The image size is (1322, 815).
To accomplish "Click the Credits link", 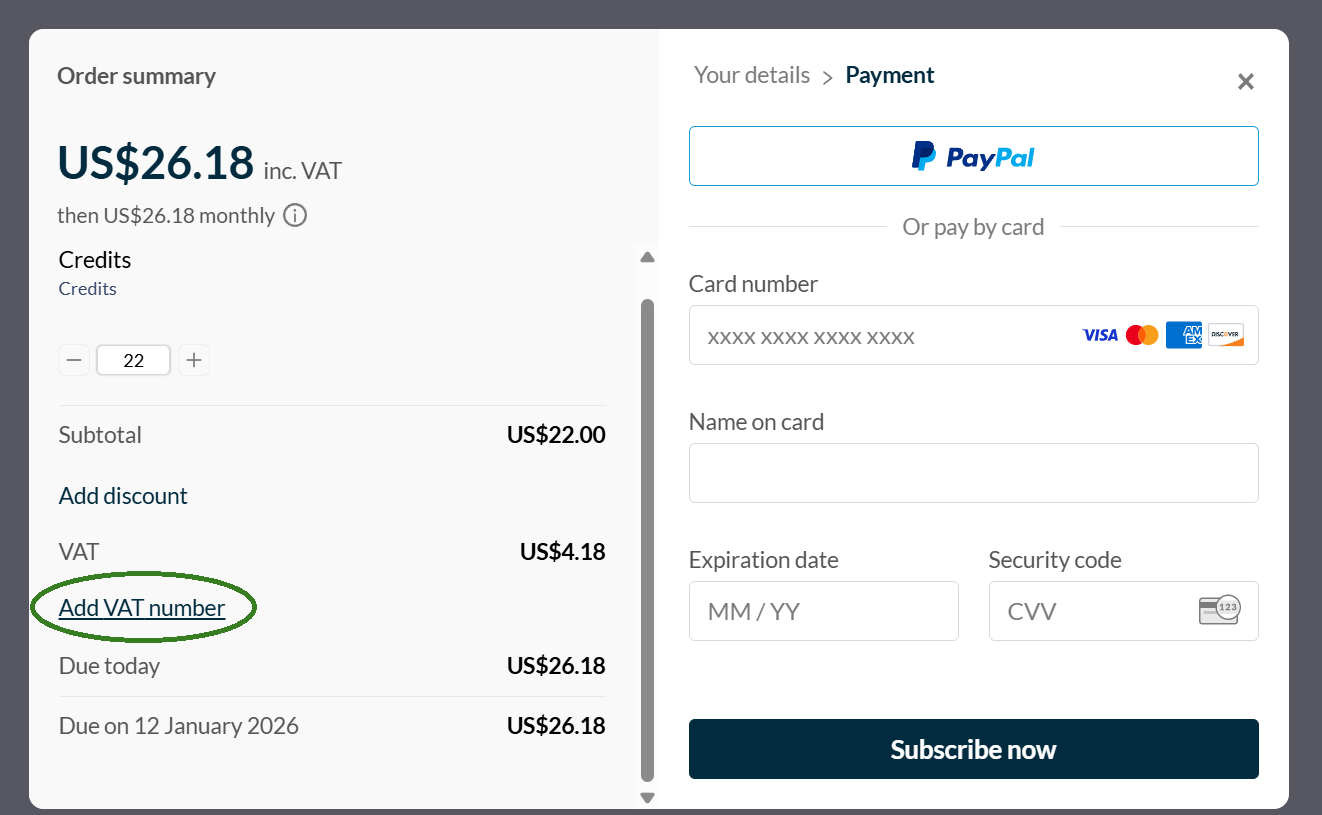I will 87,288.
